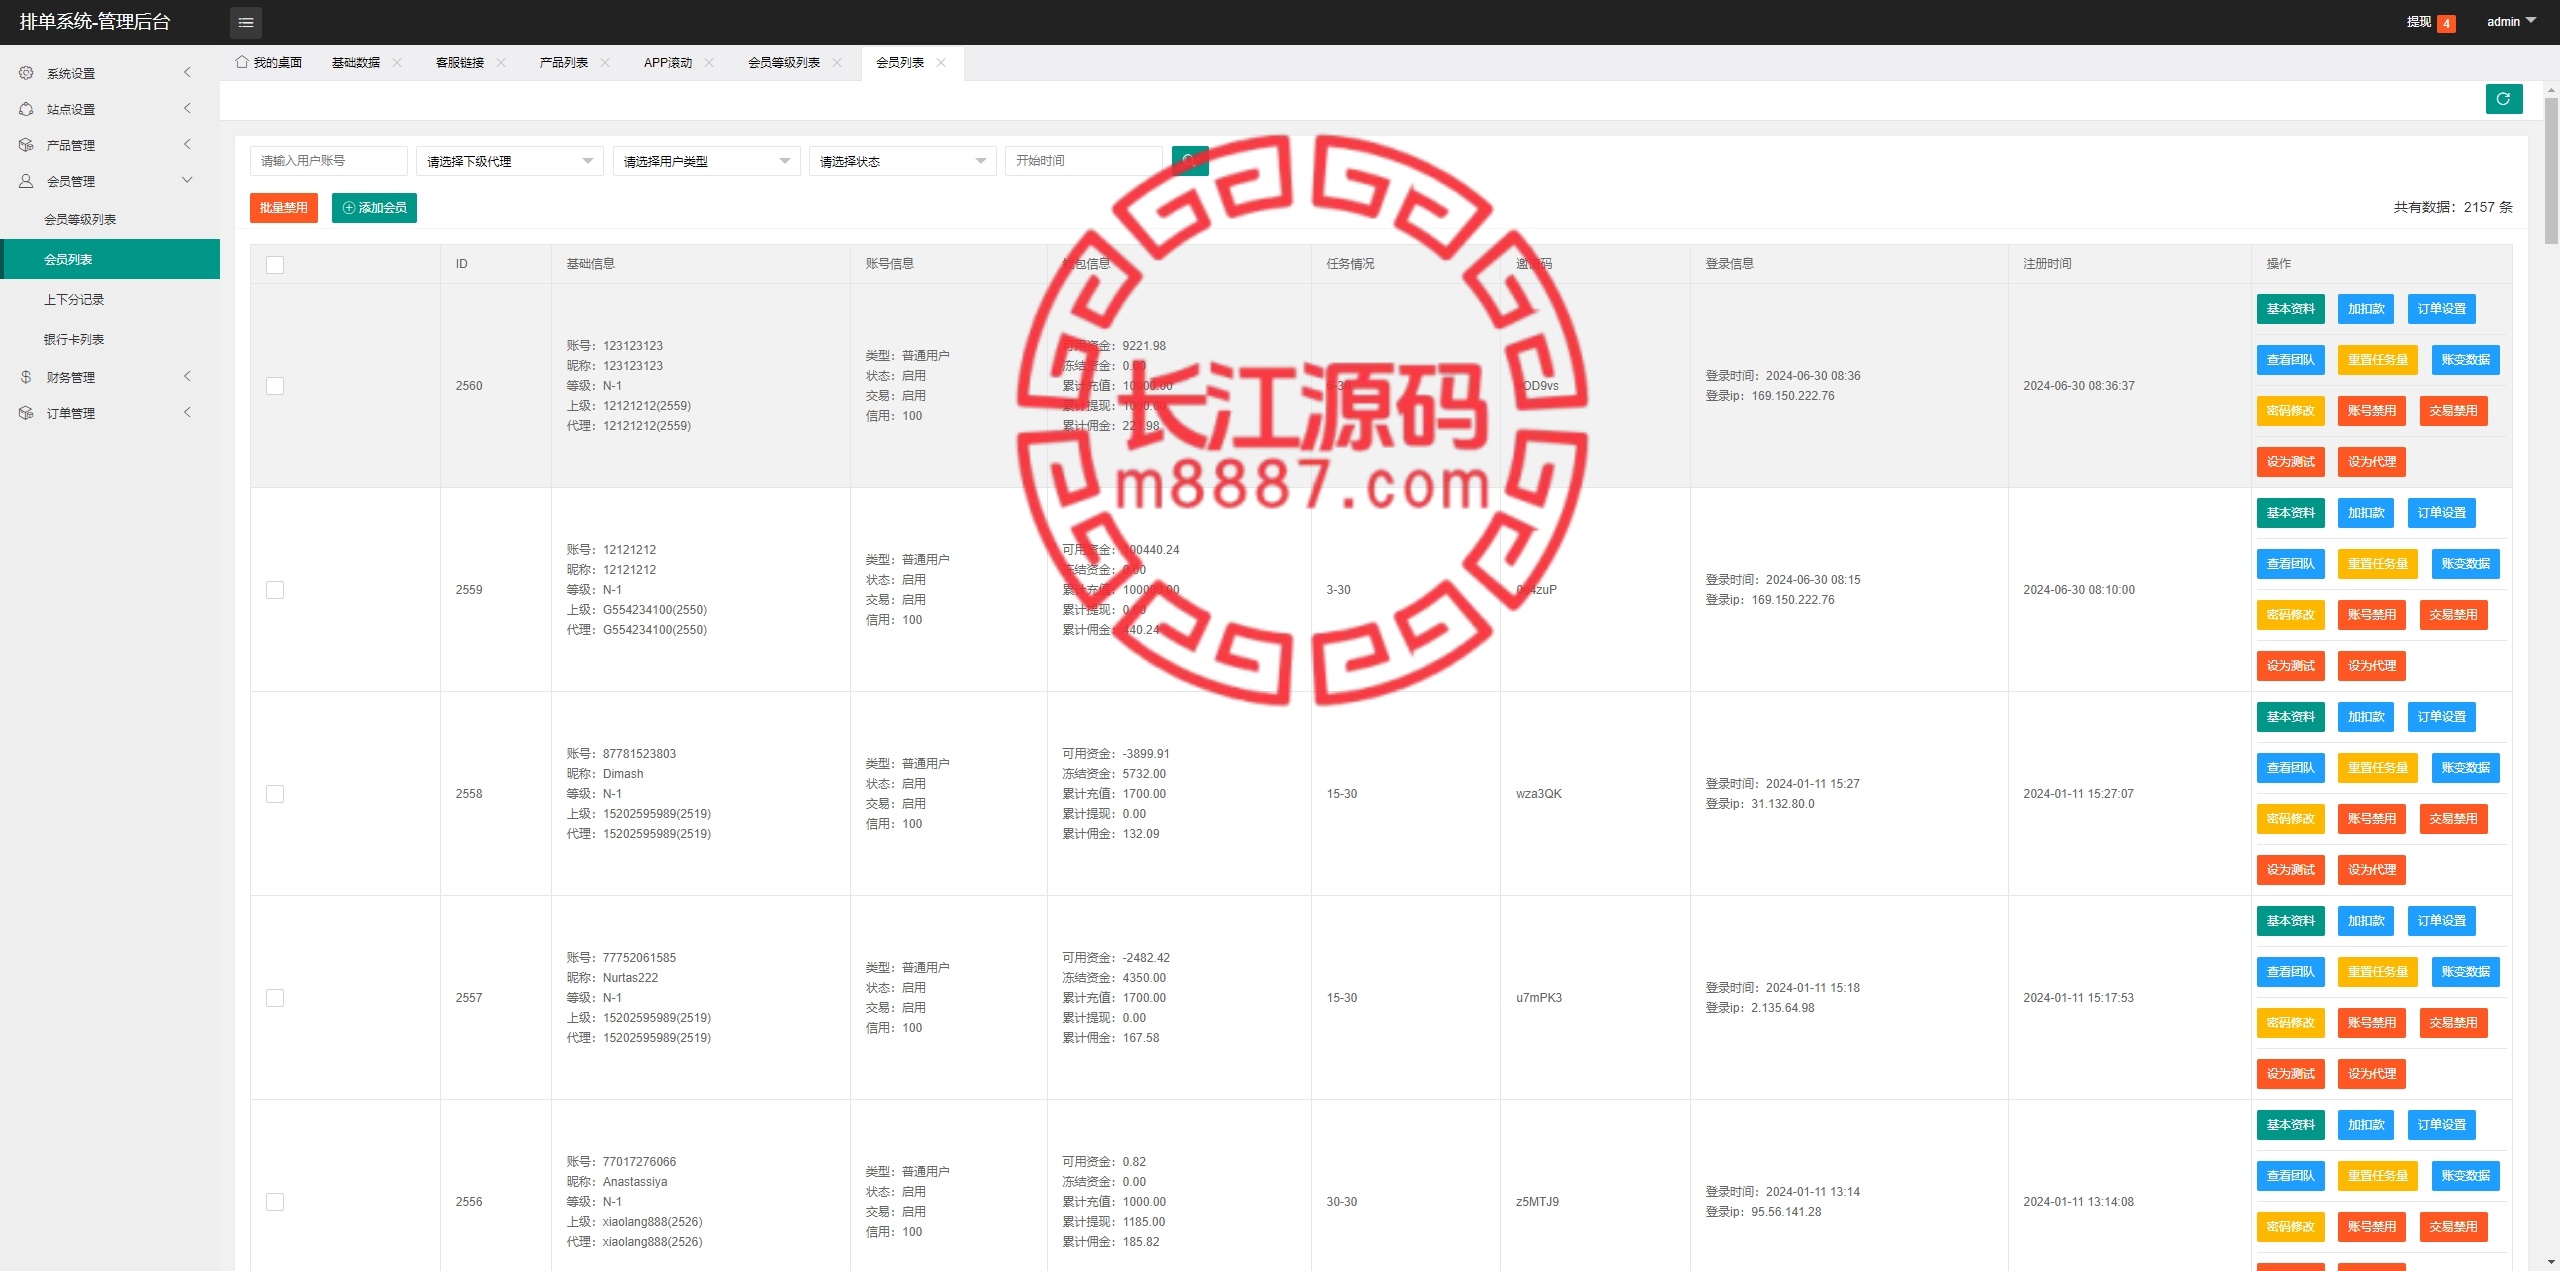Click 订单设置 for member 2558
Image resolution: width=2560 pixels, height=1271 pixels.
click(x=2442, y=717)
